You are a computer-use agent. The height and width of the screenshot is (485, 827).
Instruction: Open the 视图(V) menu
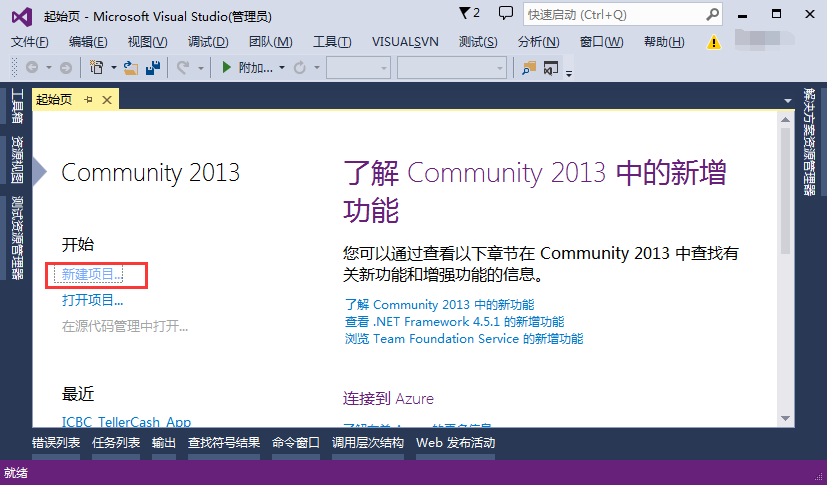[x=148, y=42]
